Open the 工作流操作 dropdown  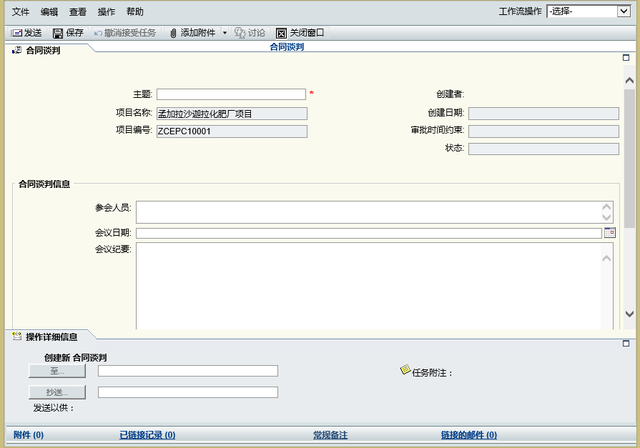pos(623,11)
